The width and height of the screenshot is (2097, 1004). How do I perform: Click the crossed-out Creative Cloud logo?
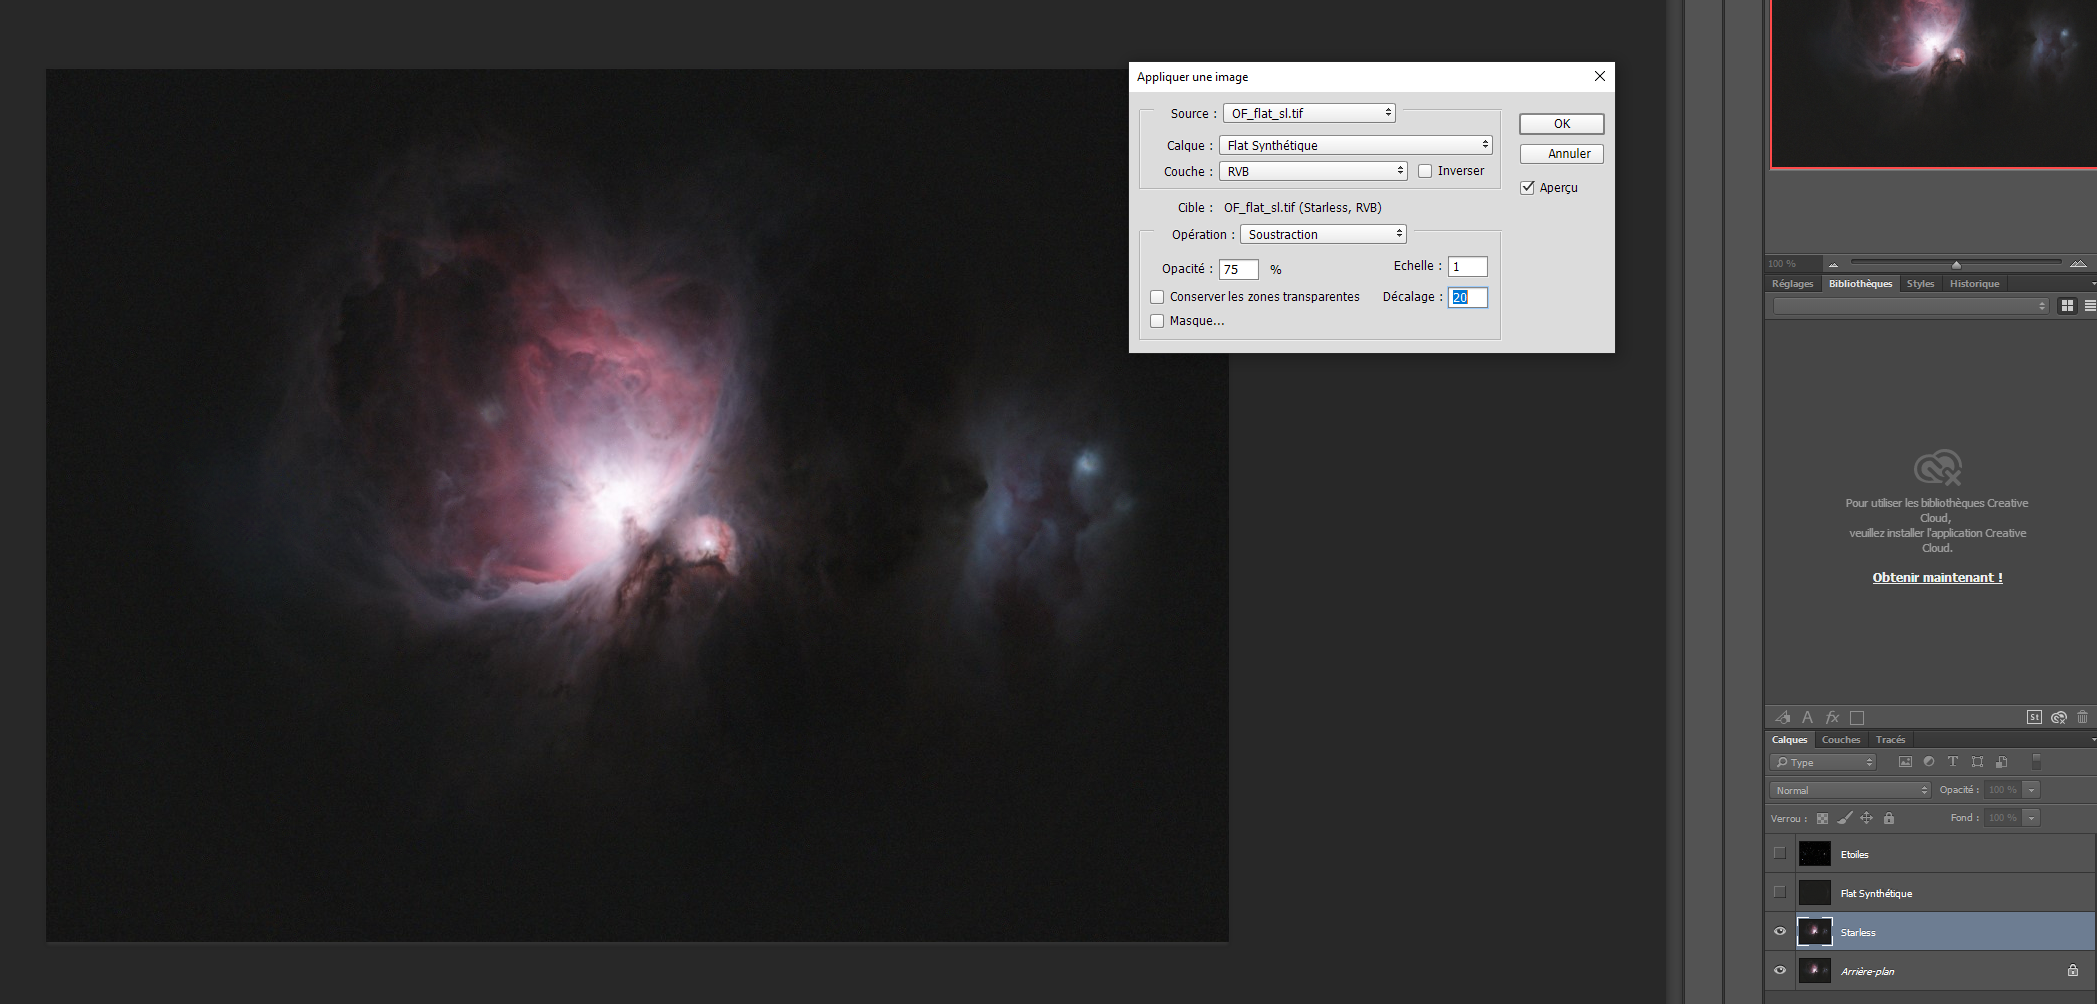[1938, 467]
